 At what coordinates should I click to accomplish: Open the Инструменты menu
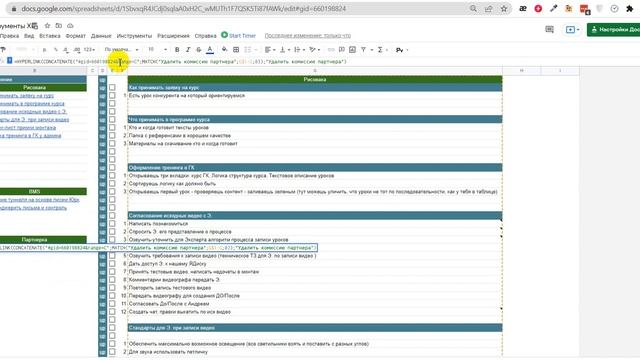[x=134, y=36]
